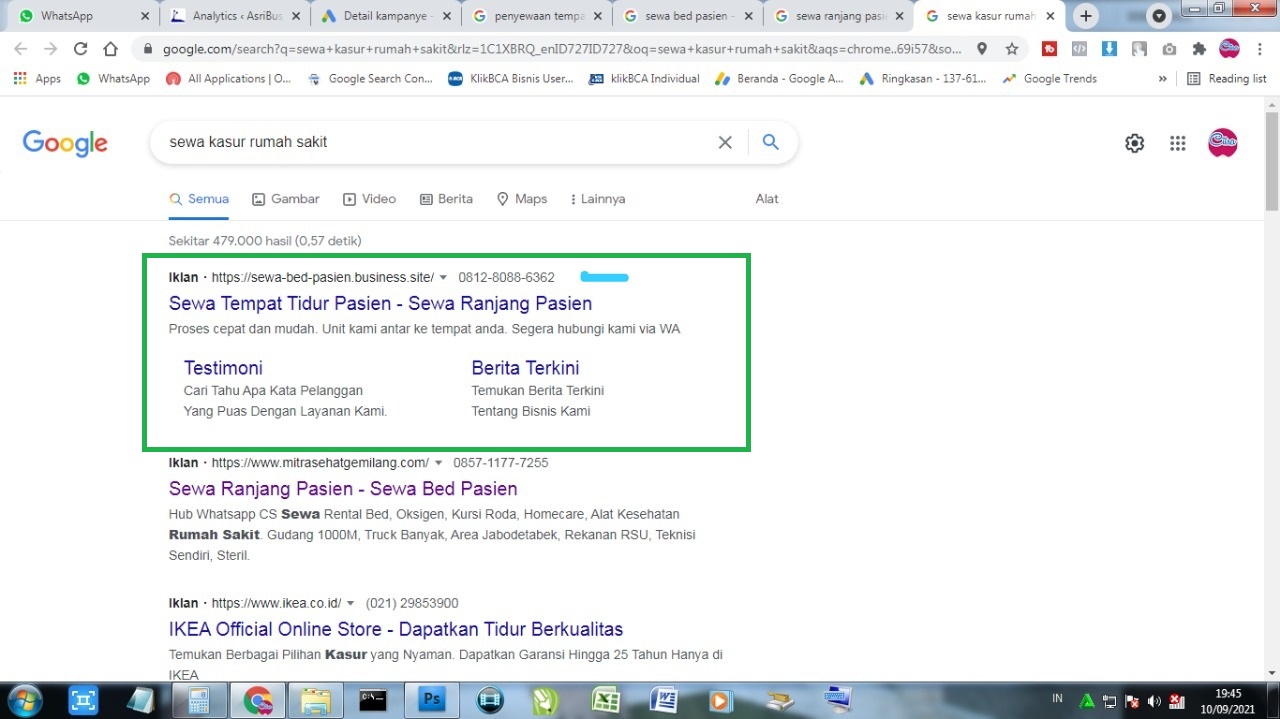Viewport: 1280px width, 719px height.
Task: Close the active sewa kasur rumah tab
Action: point(1051,16)
